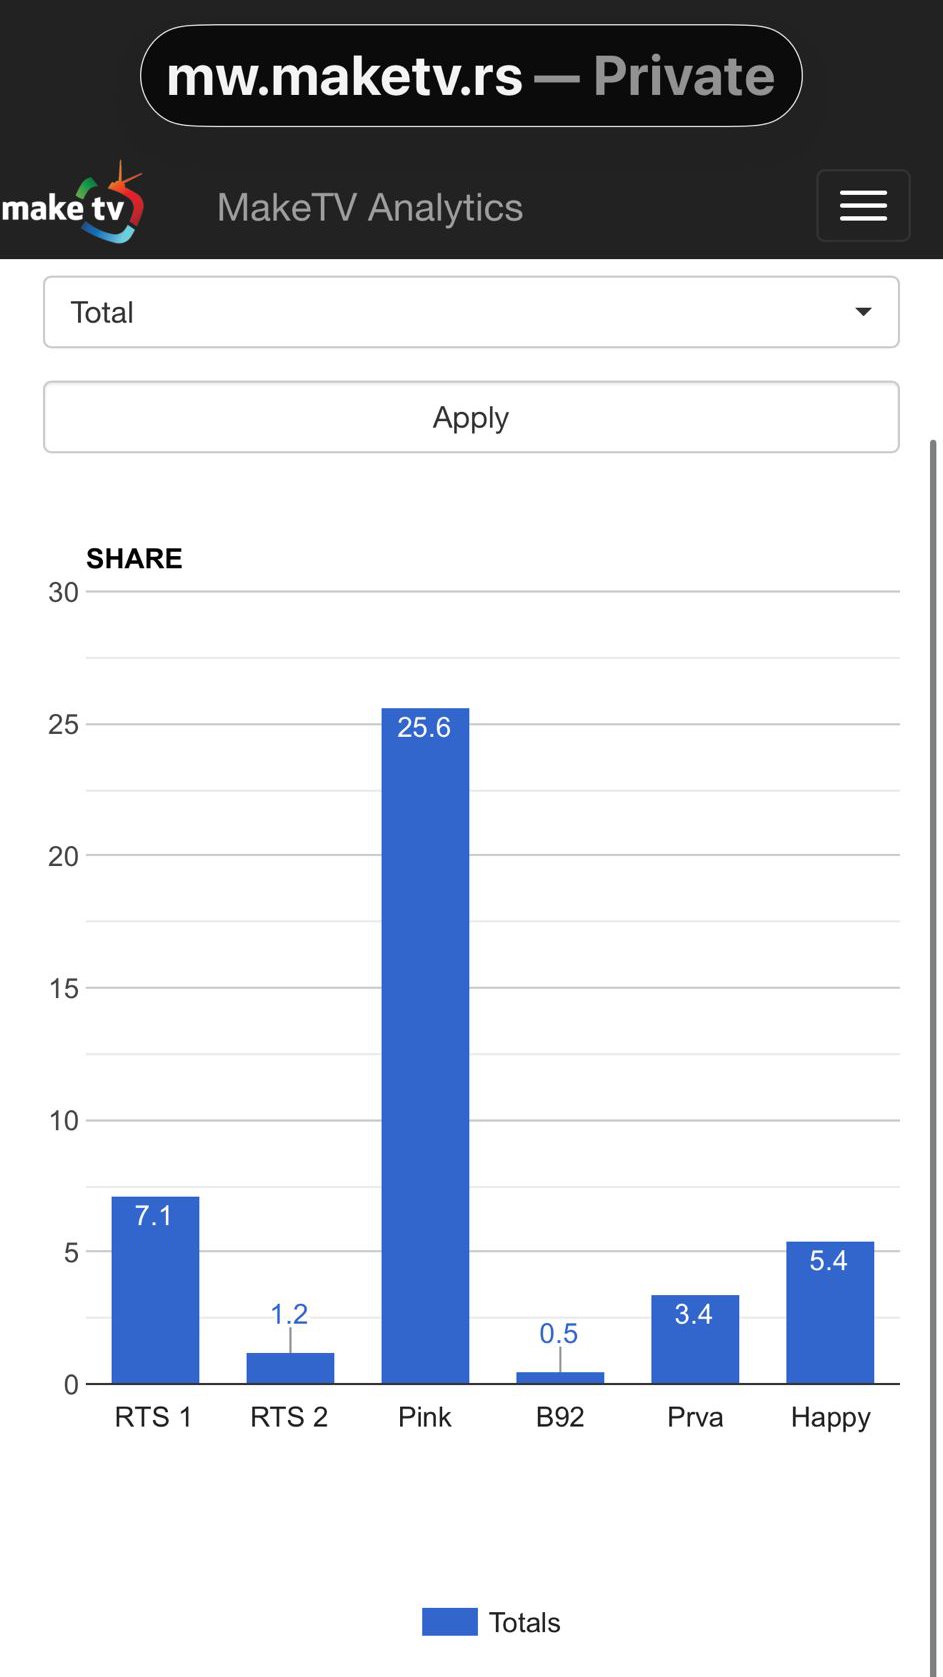This screenshot has width=943, height=1677.
Task: Click the 0.5 value annotation
Action: pyautogui.click(x=559, y=1333)
